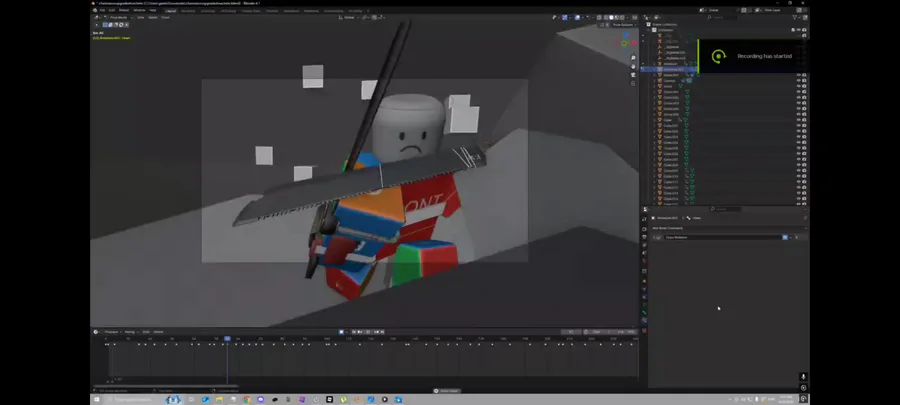
Task: Toggle Collection exclude checkbox
Action: click(x=793, y=30)
